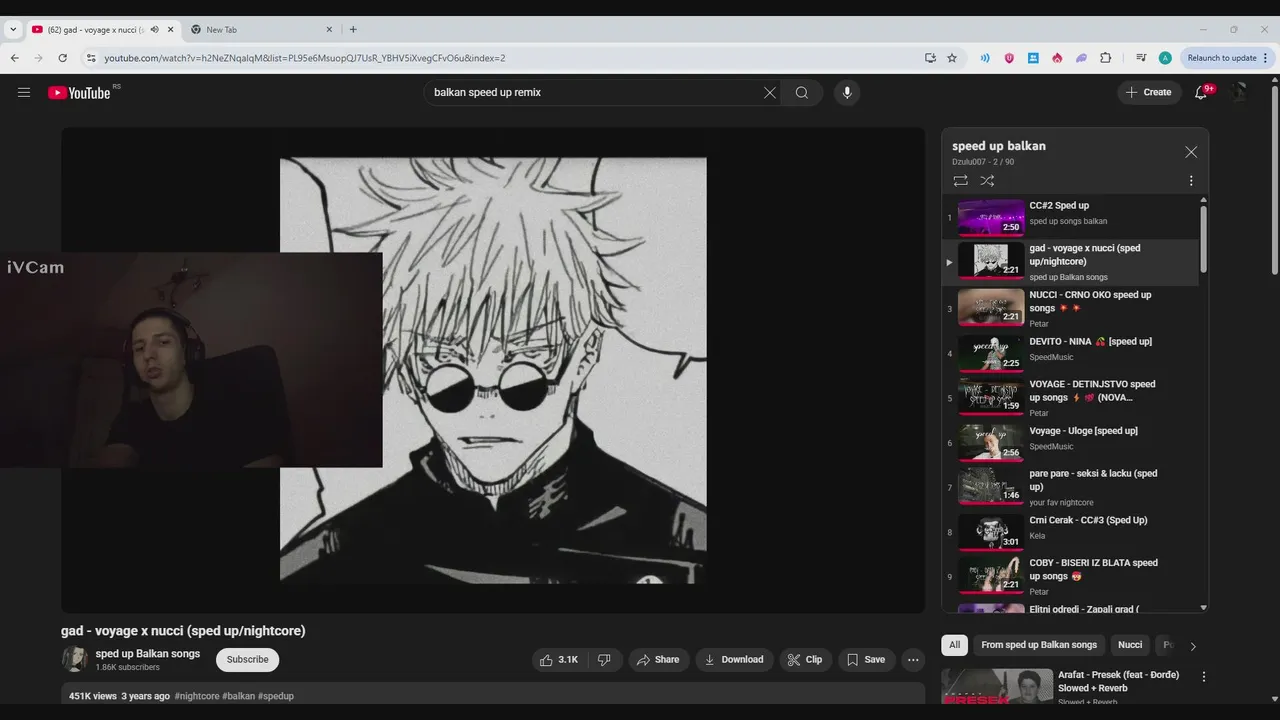Viewport: 1280px width, 720px height.
Task: Start voice search with microphone icon
Action: 847,93
